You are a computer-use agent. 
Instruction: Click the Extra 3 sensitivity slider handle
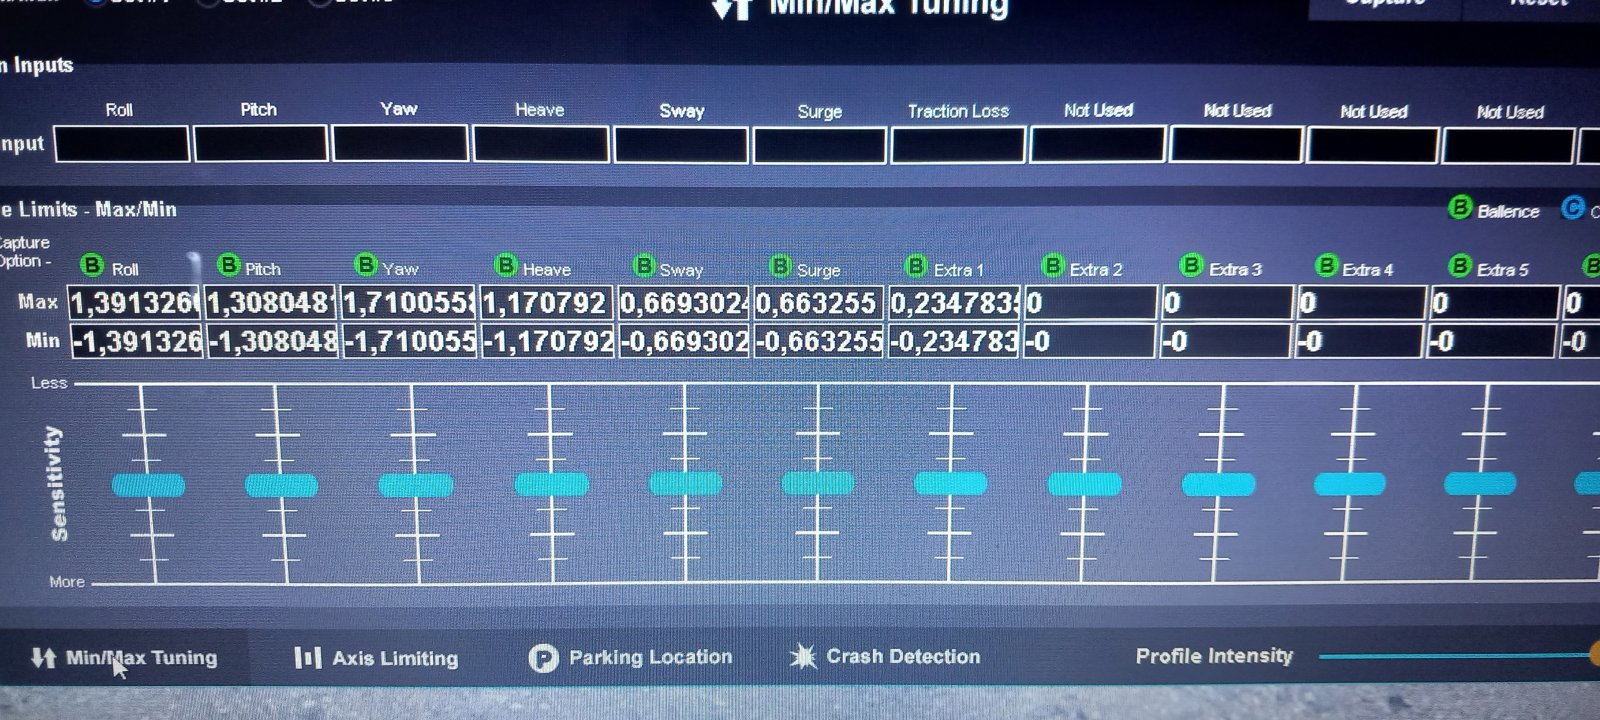pos(1218,485)
